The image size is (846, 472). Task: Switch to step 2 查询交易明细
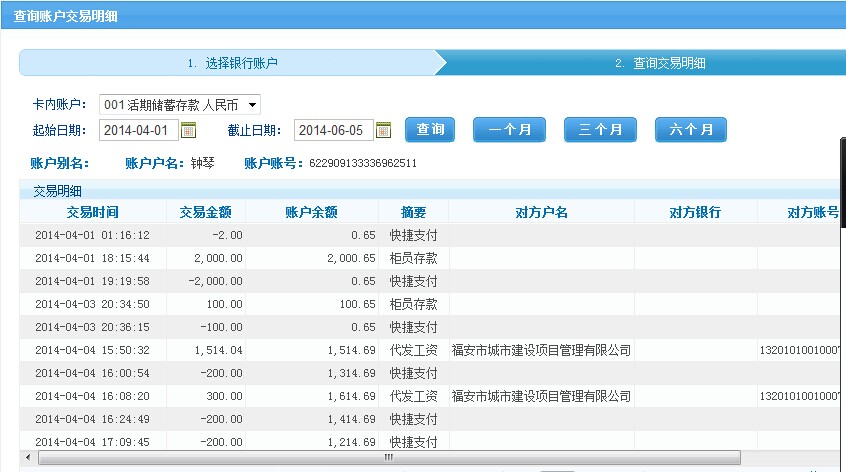[660, 63]
